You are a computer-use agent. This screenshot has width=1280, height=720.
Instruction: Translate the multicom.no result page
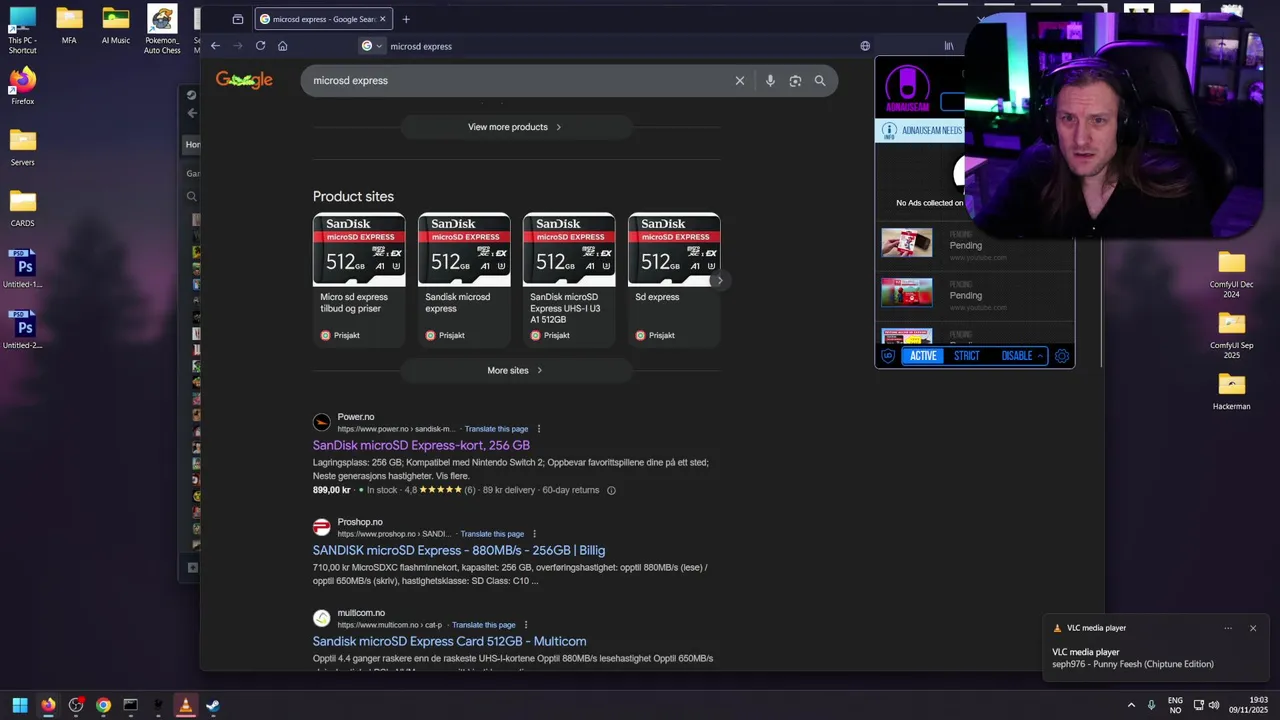click(x=483, y=625)
